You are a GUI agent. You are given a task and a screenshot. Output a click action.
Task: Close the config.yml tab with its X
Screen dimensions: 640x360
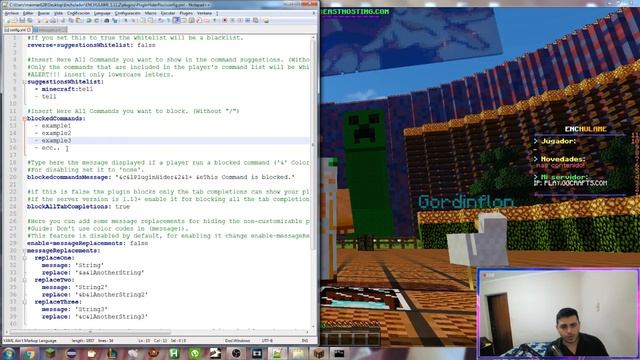coord(29,30)
